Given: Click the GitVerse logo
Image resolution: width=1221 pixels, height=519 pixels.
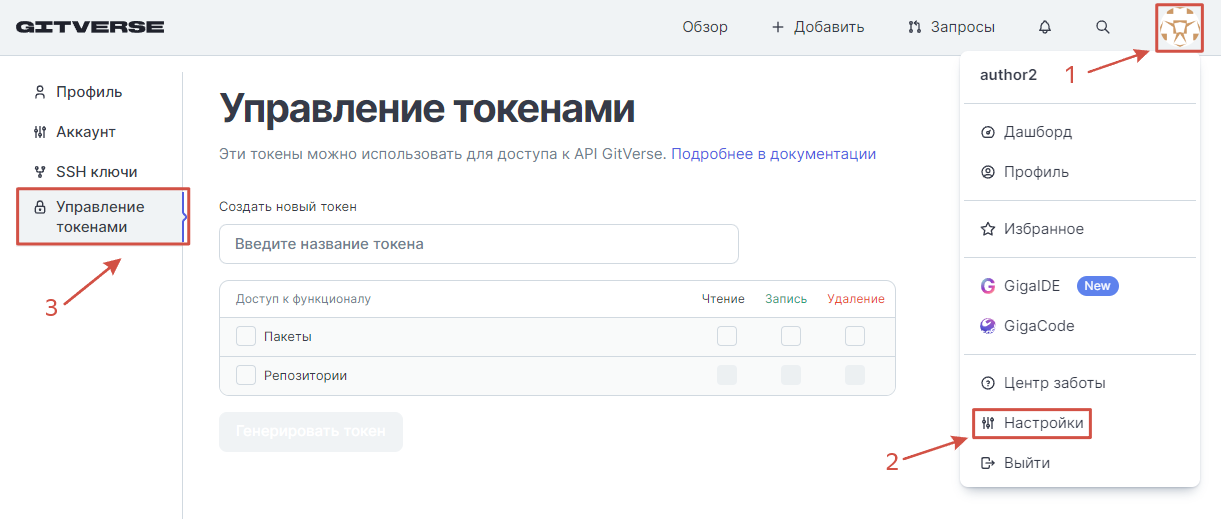Looking at the screenshot, I should 90,27.
